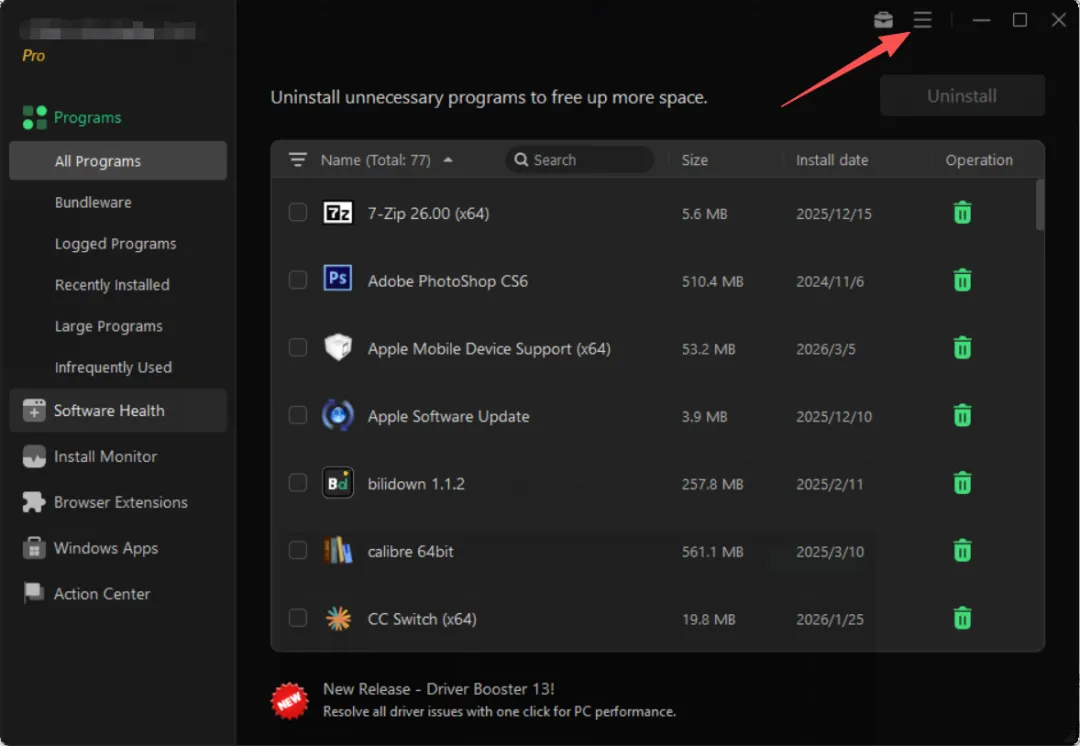Click the Name (Total: 77) header
The width and height of the screenshot is (1080, 746).
(375, 160)
